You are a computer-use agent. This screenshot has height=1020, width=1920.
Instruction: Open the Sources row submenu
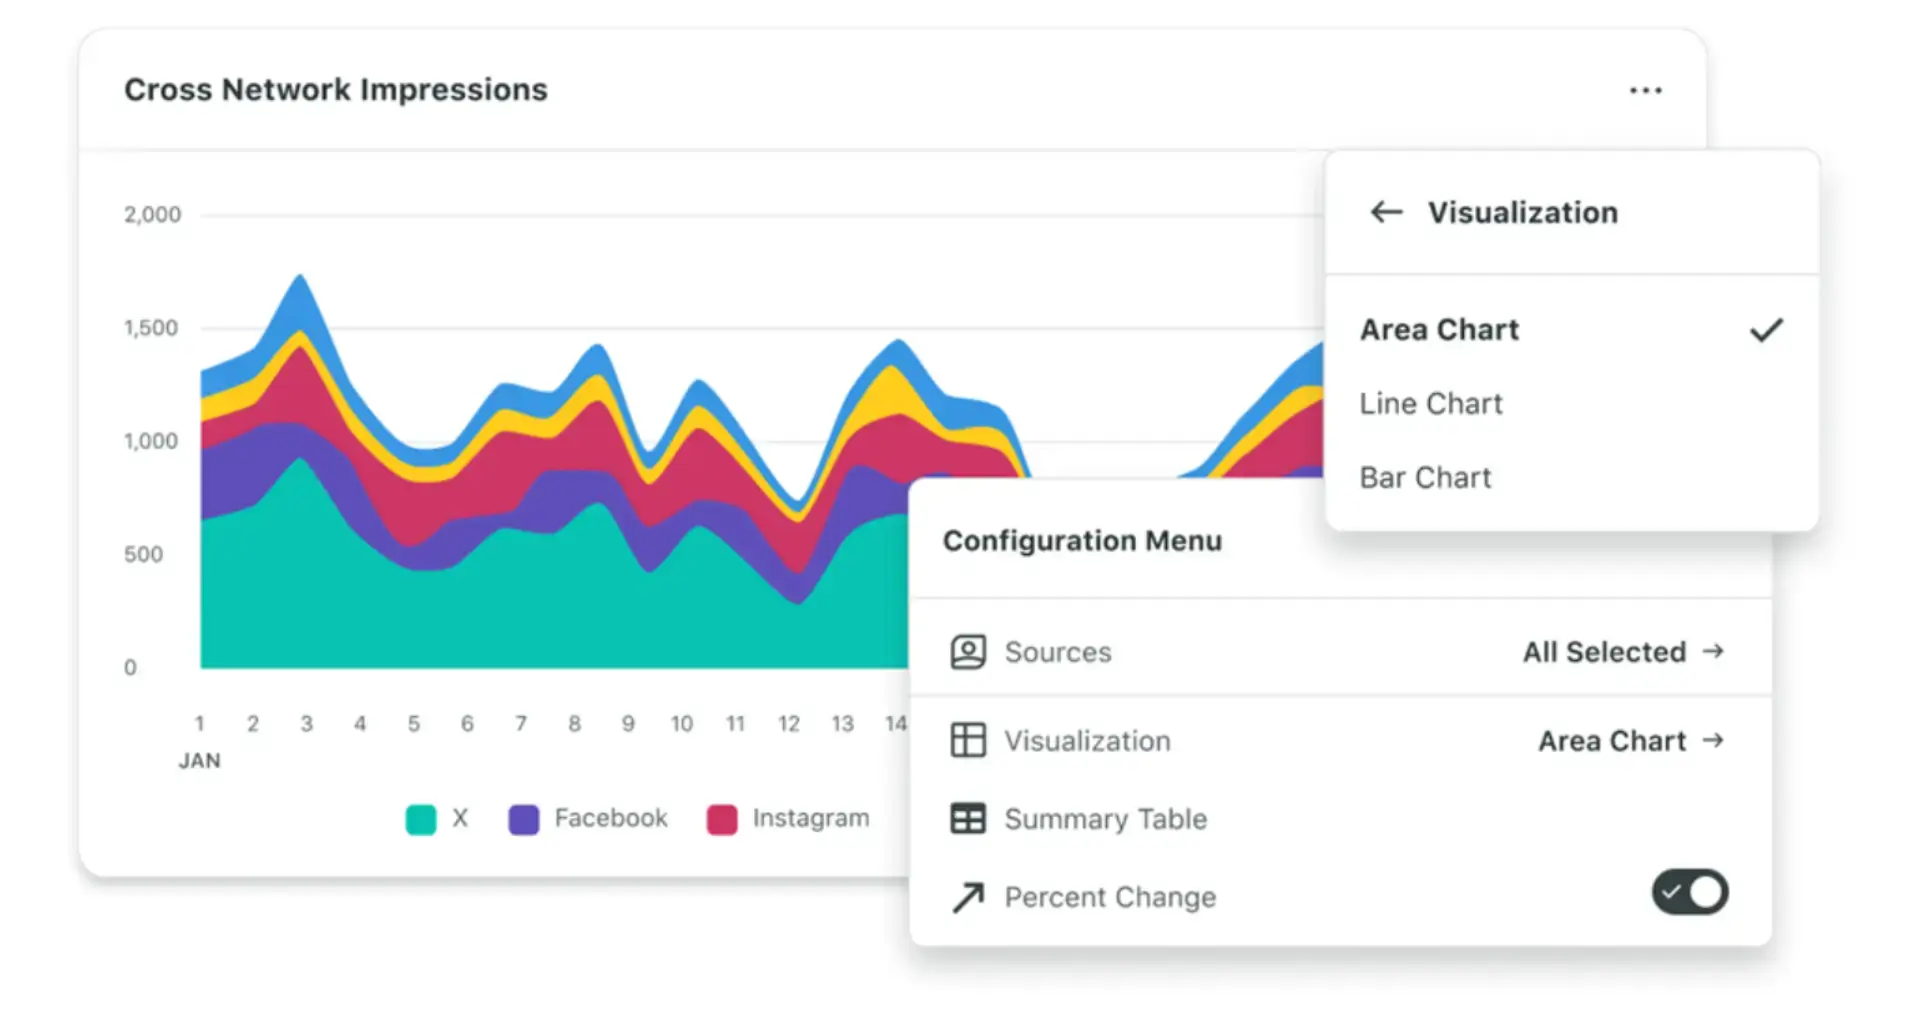(1340, 652)
